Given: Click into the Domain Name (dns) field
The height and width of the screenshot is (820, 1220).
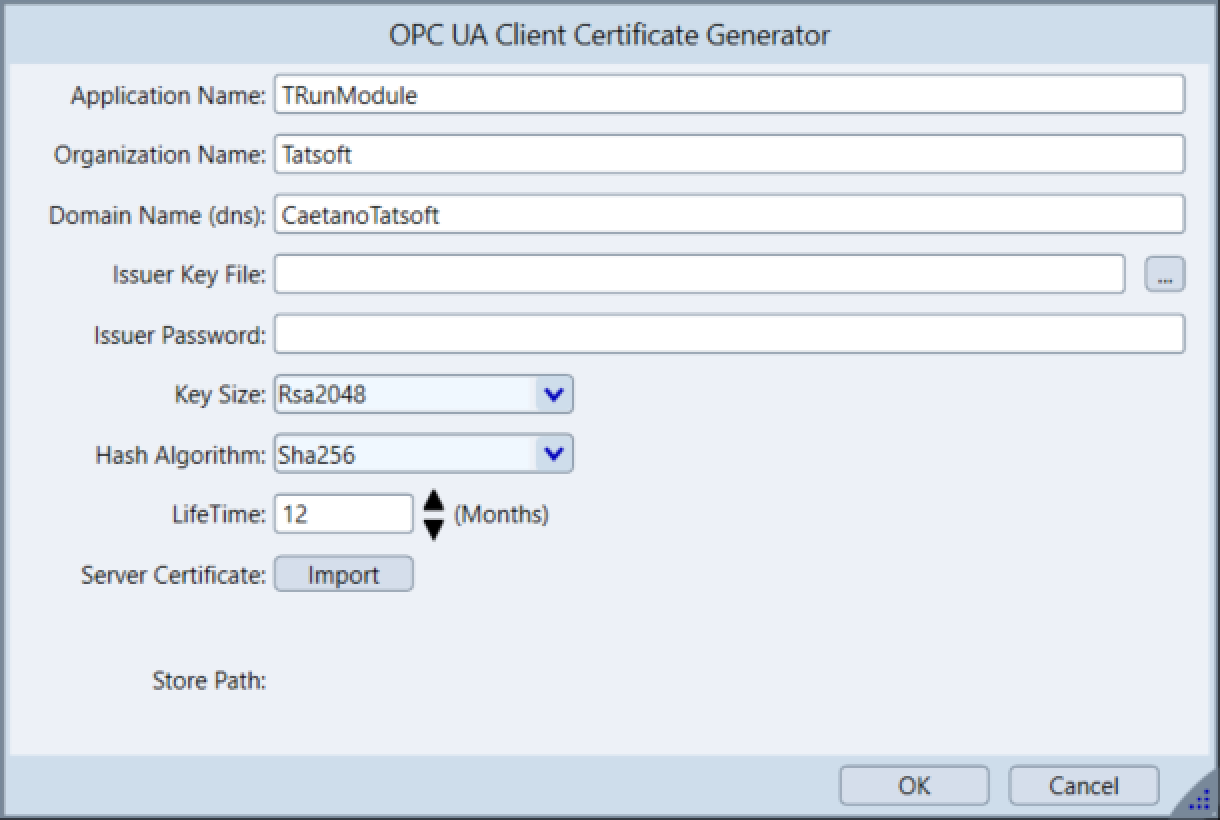Looking at the screenshot, I should [x=728, y=215].
